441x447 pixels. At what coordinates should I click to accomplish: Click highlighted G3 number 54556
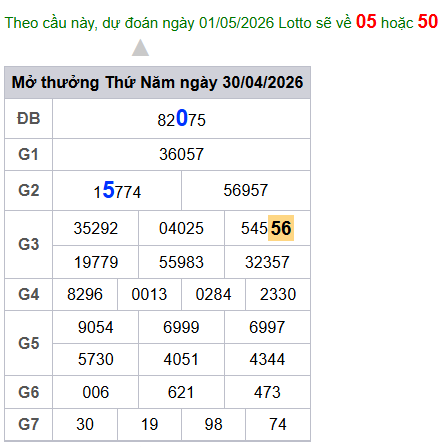coord(267,228)
